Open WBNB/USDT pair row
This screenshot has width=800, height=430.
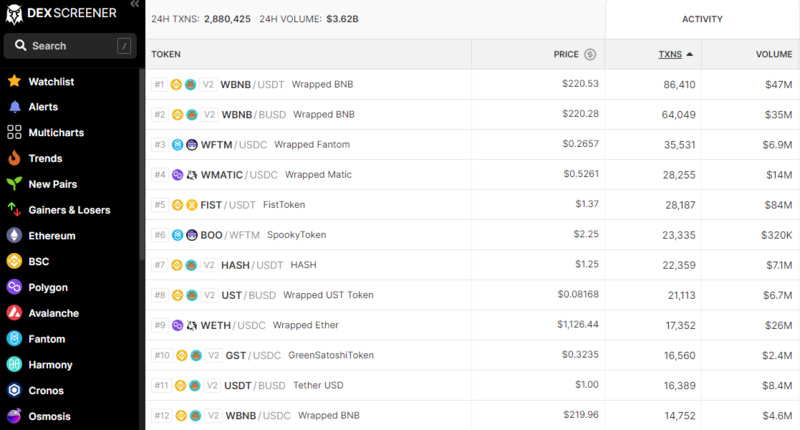point(472,84)
